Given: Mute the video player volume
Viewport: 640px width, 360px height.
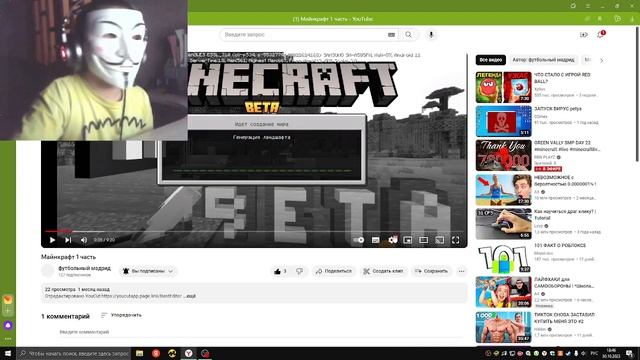Looking at the screenshot, I should pos(84,240).
